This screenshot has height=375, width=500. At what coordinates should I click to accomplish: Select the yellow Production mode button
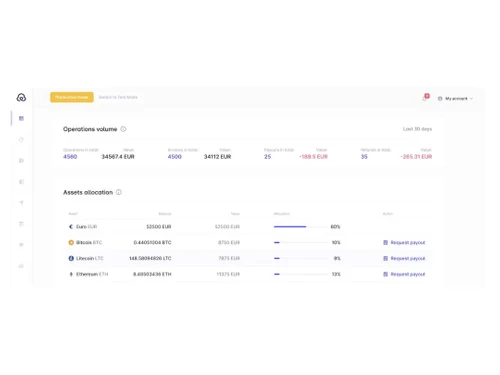[x=72, y=97]
